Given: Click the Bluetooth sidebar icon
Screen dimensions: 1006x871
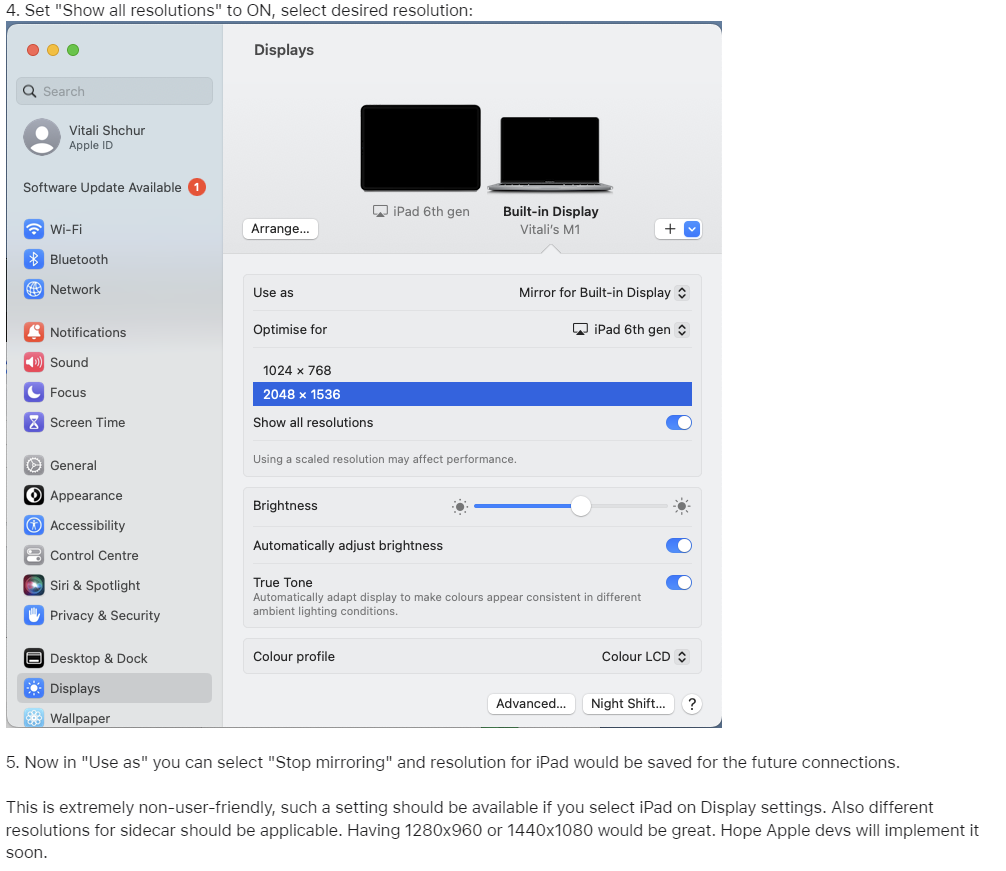Looking at the screenshot, I should click(34, 259).
